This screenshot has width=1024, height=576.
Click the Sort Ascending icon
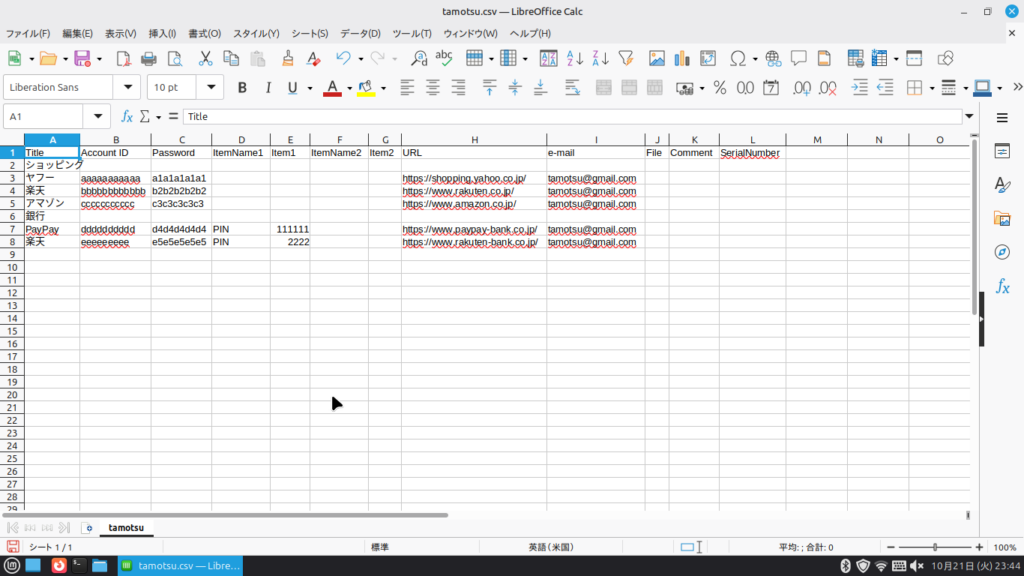[575, 58]
